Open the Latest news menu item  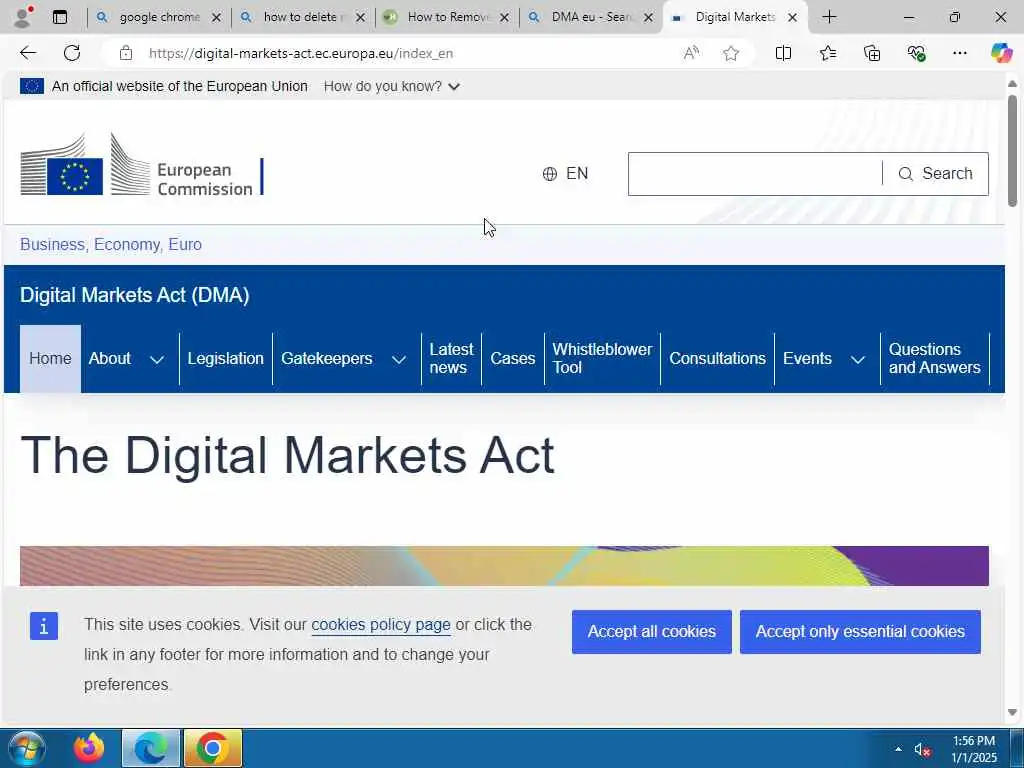451,359
